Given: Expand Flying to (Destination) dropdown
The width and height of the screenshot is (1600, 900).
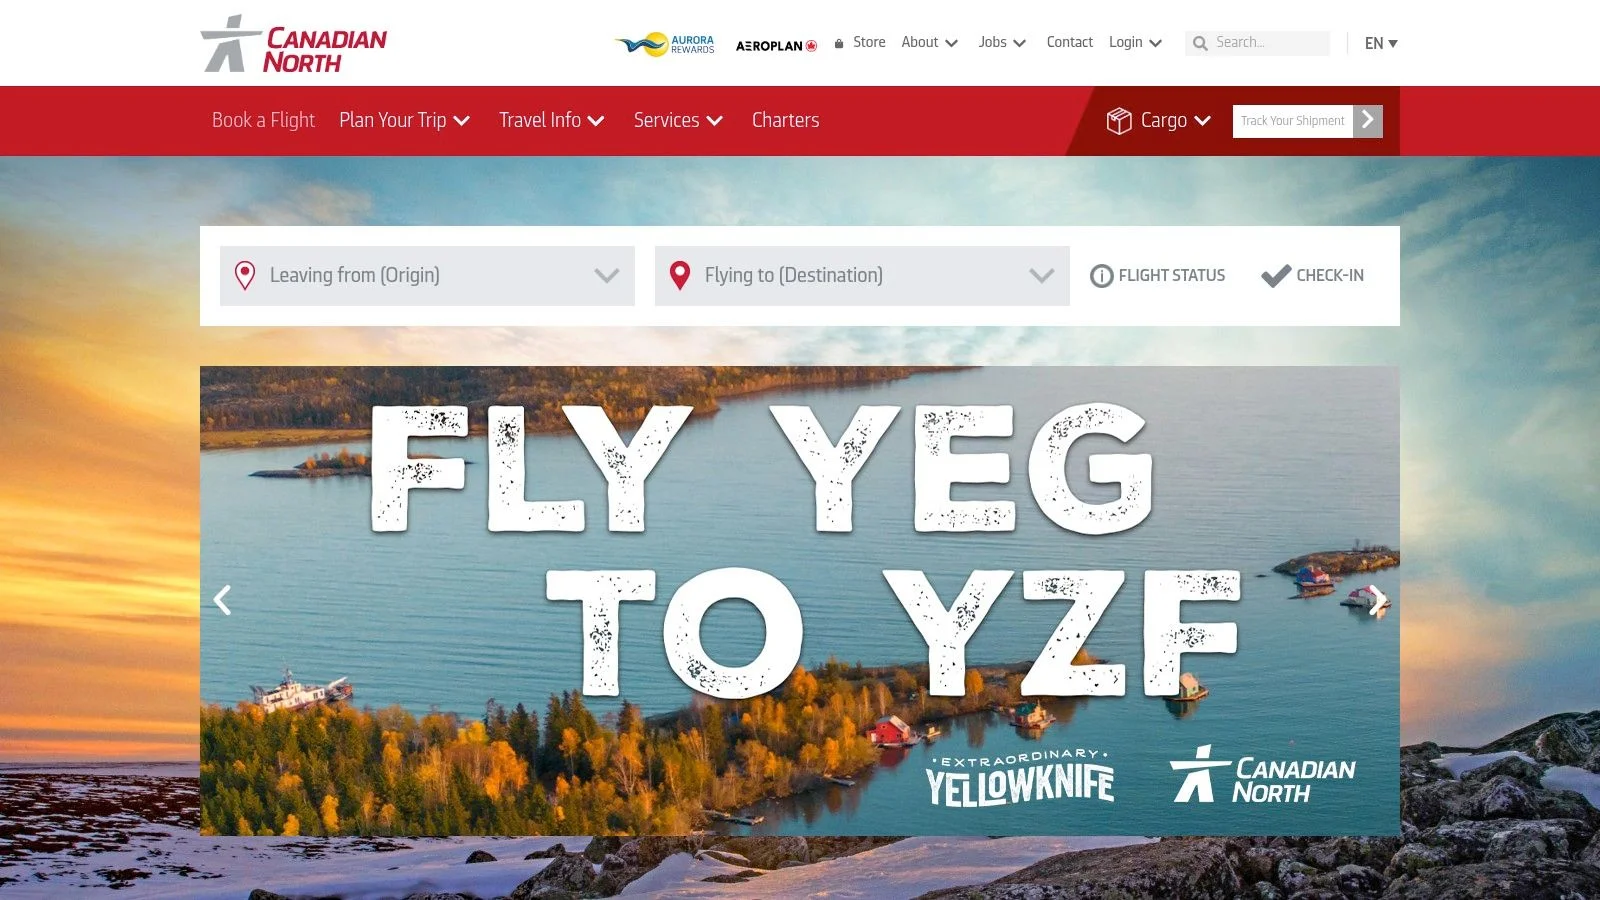Looking at the screenshot, I should pyautogui.click(x=862, y=276).
